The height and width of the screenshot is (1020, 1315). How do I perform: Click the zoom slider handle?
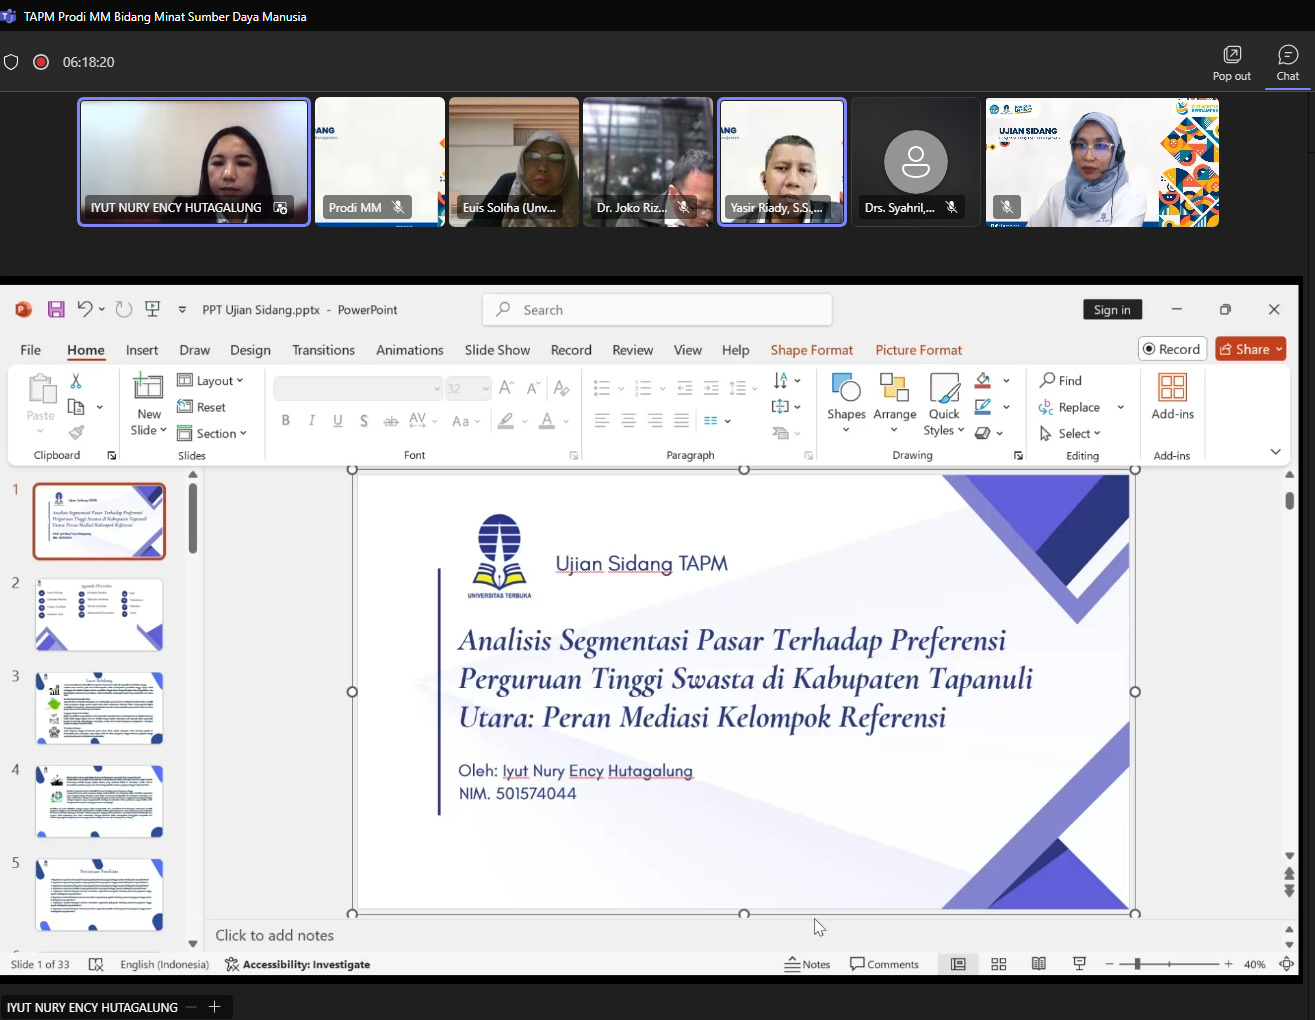tap(1137, 964)
